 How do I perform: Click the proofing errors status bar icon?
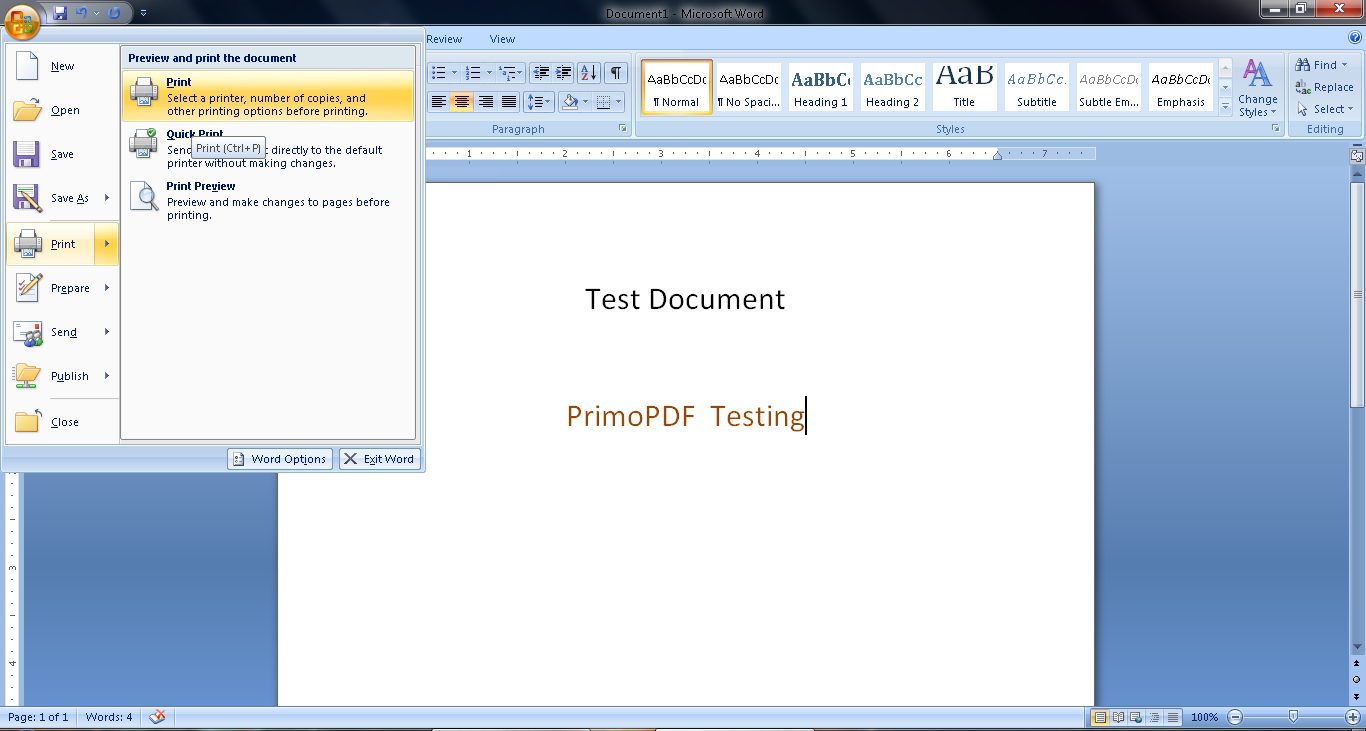tap(157, 717)
